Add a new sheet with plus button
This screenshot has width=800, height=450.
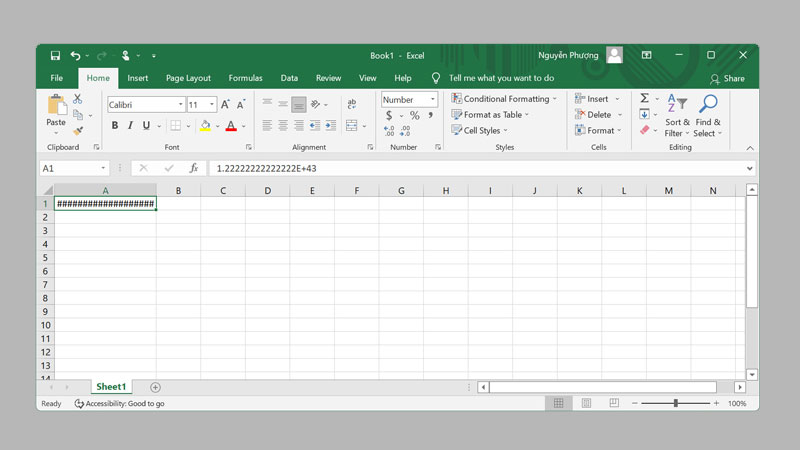(155, 387)
